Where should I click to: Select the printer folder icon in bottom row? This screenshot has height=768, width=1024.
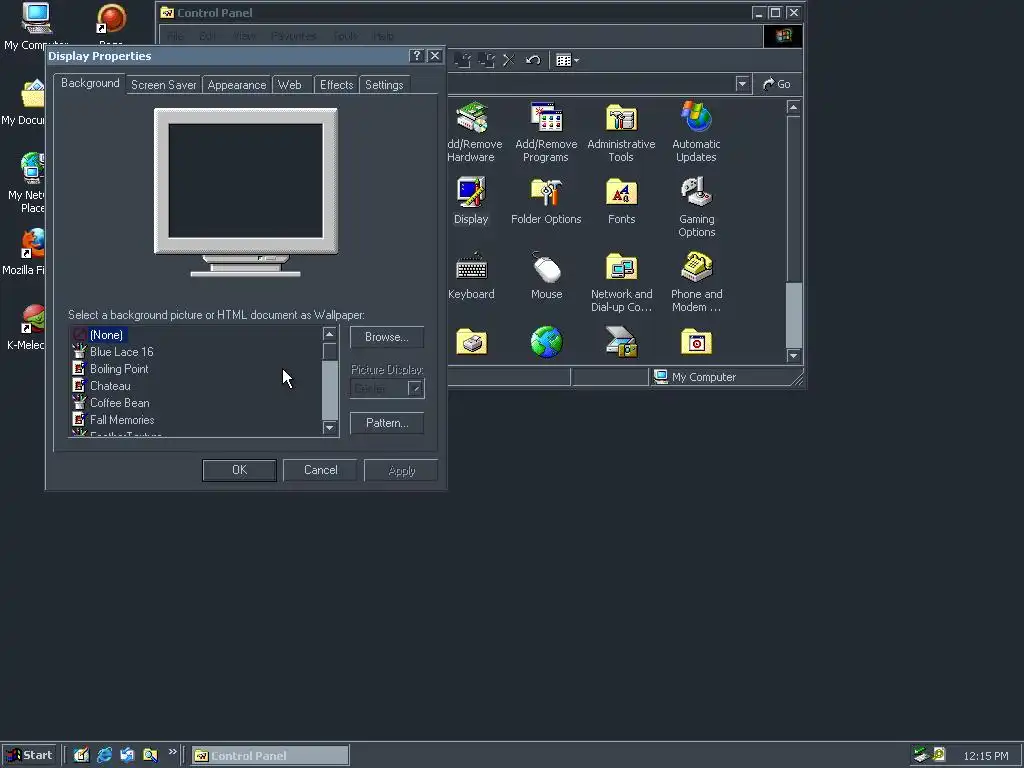[472, 342]
